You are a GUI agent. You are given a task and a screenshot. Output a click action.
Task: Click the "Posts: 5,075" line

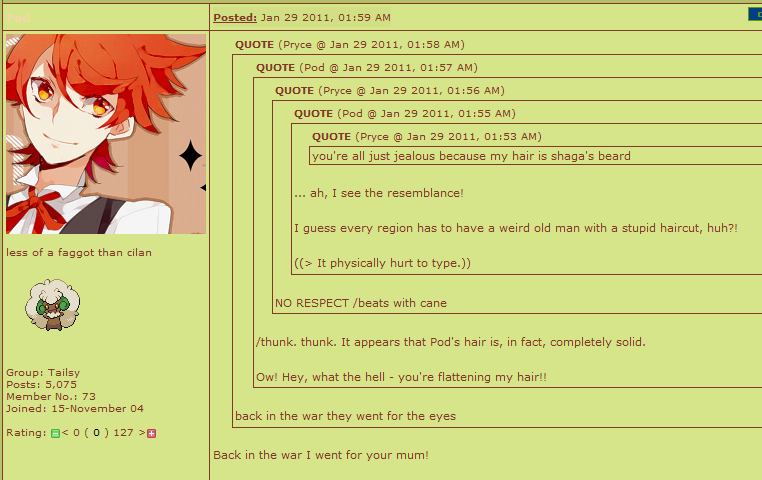point(41,385)
